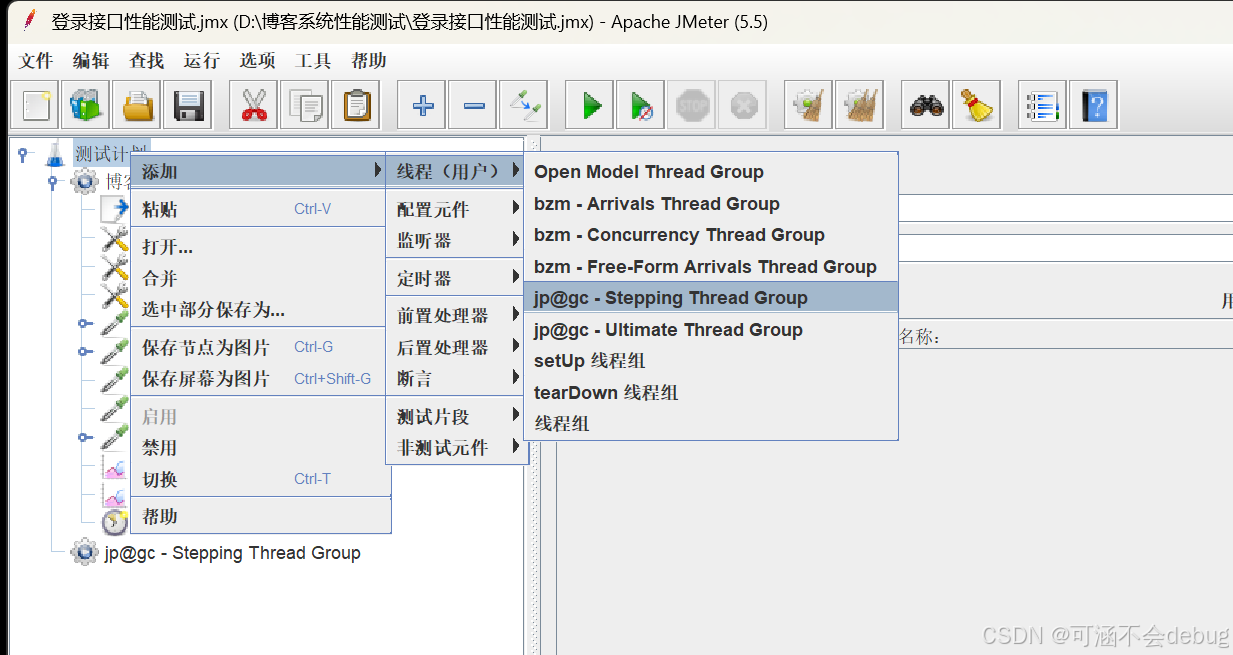Click the Clear broom-with-gear icon
The height and width of the screenshot is (655, 1233).
808,105
